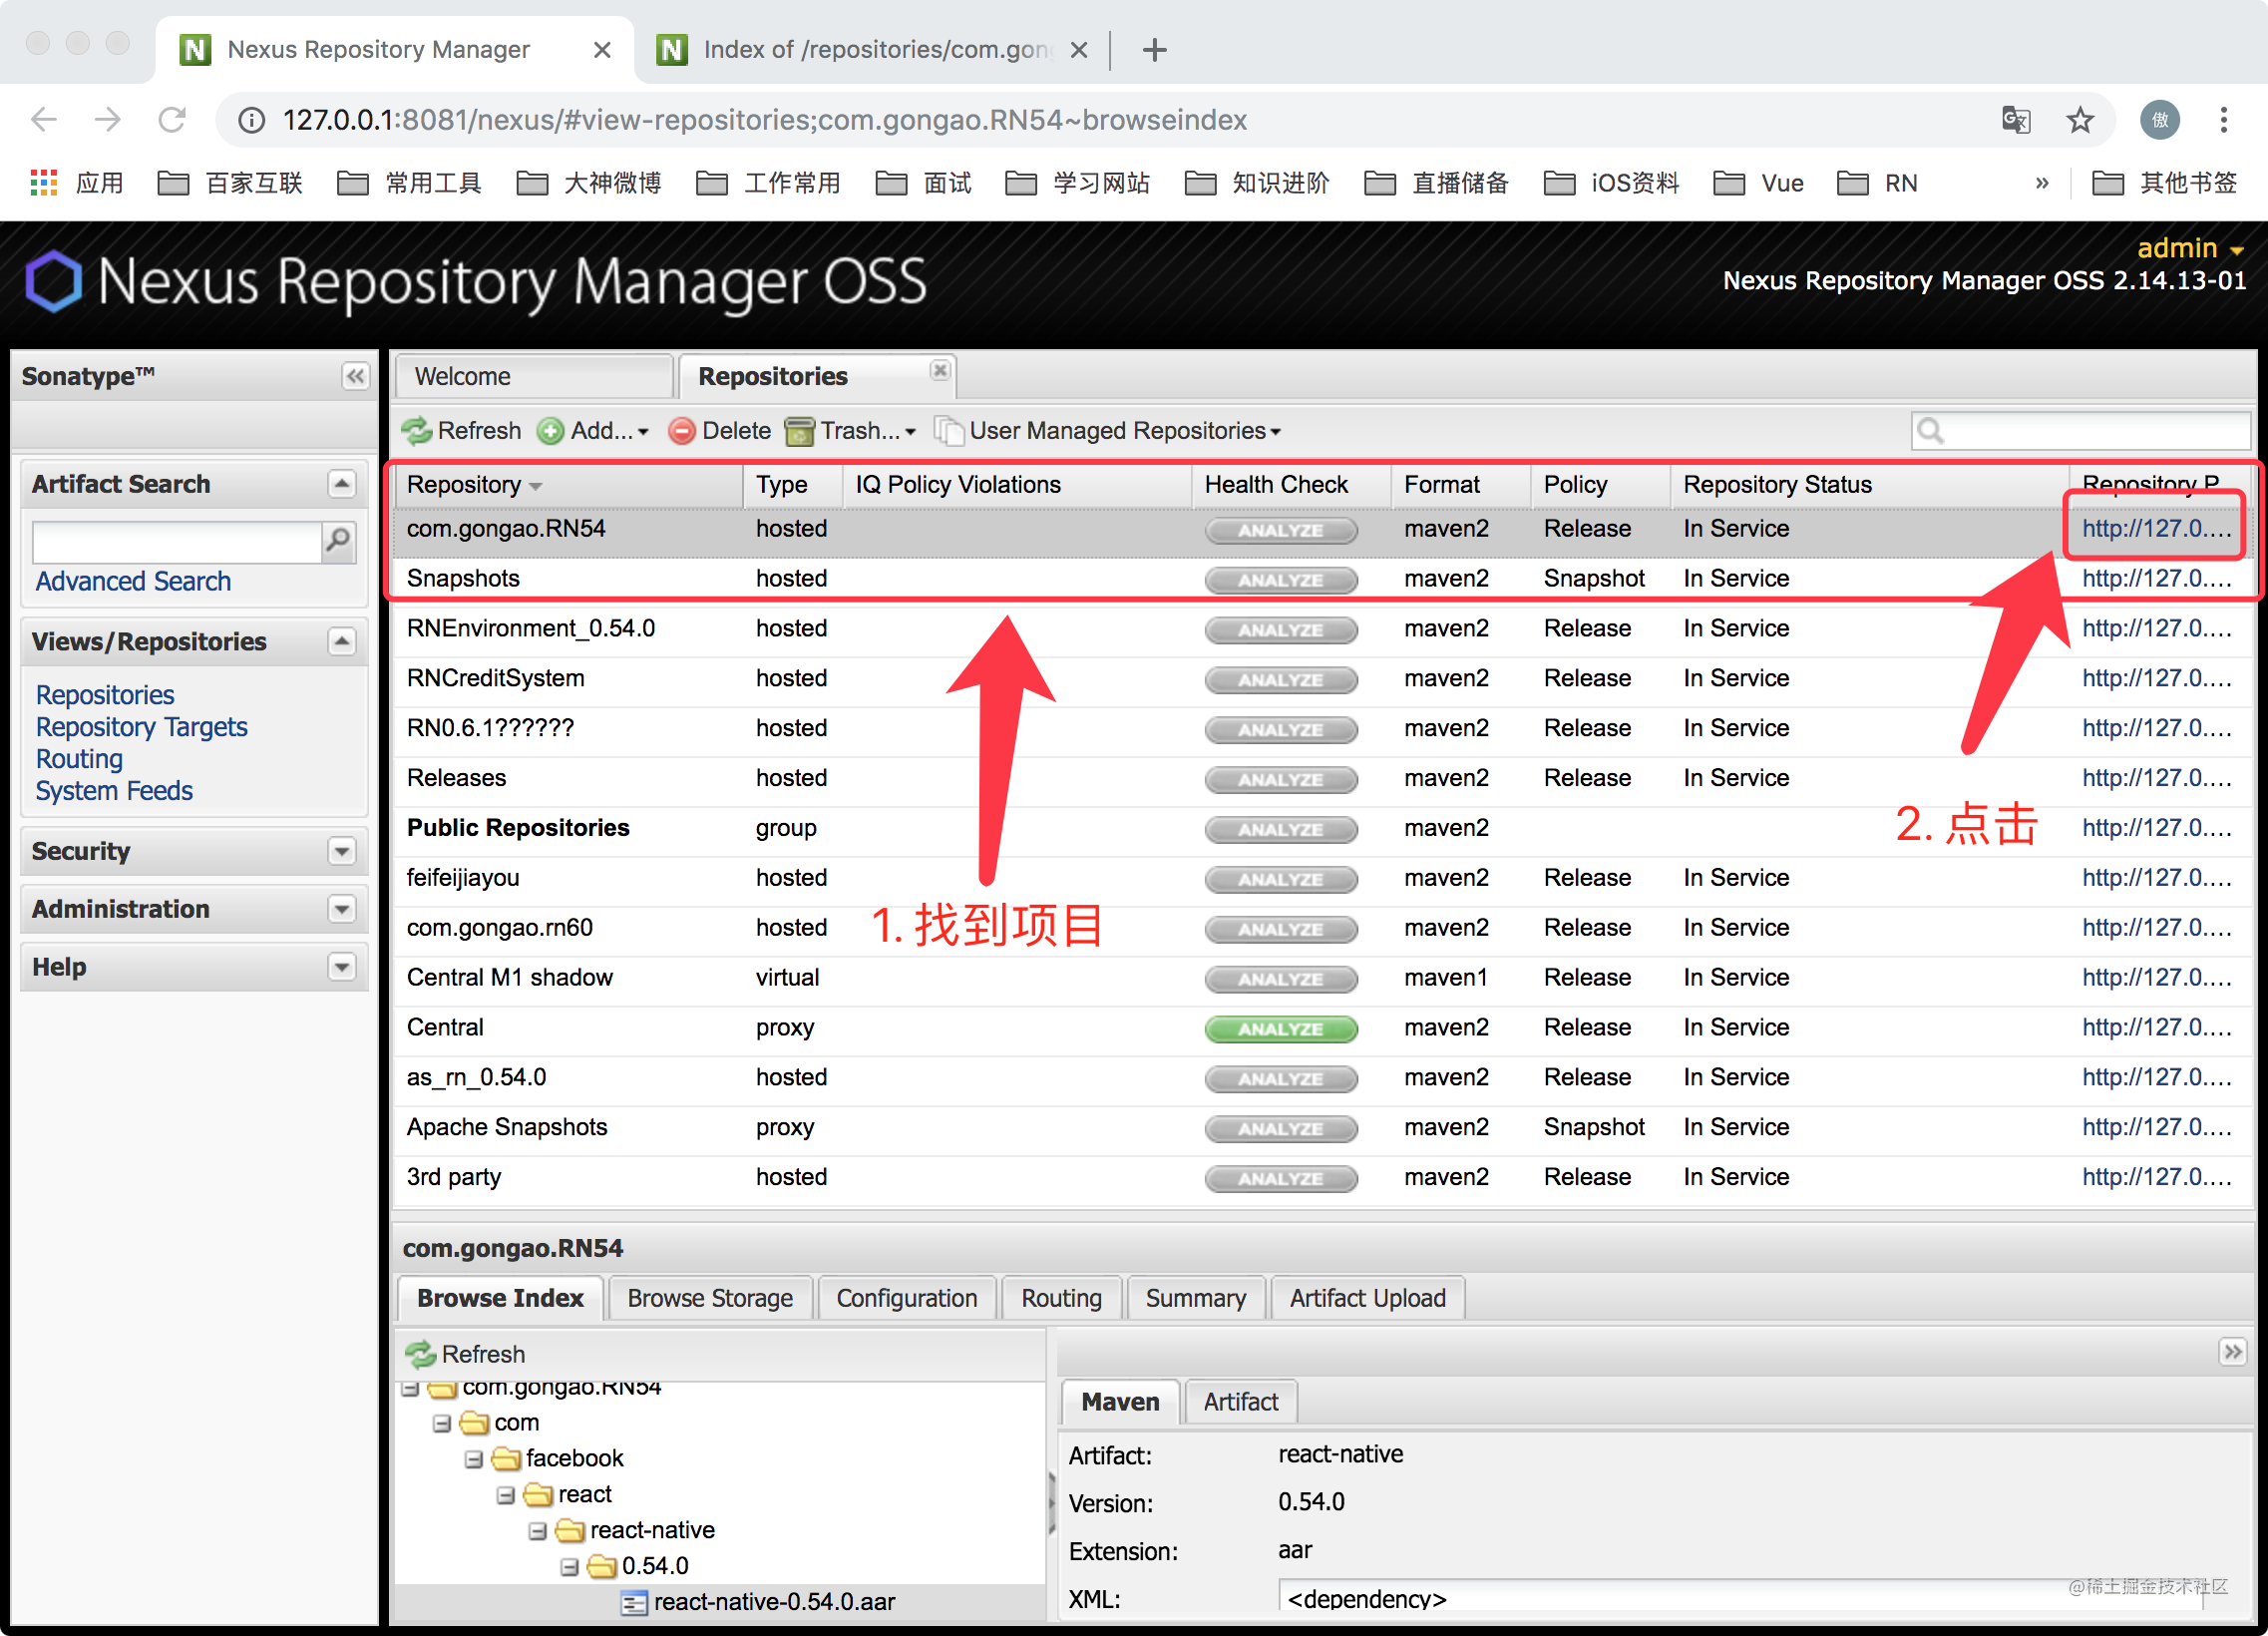Open User Managed Repositories dropdown
This screenshot has height=1636, width=2268.
pyautogui.click(x=1108, y=431)
